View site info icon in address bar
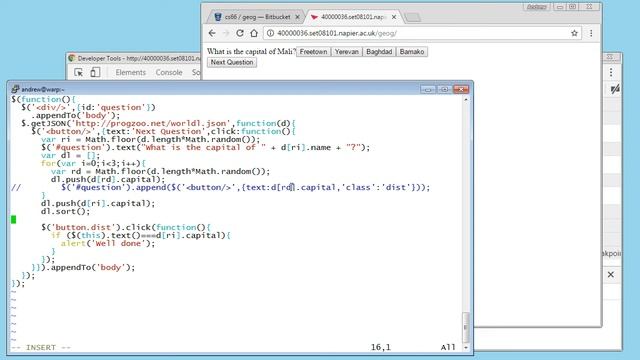The height and width of the screenshot is (360, 640). [x=270, y=33]
